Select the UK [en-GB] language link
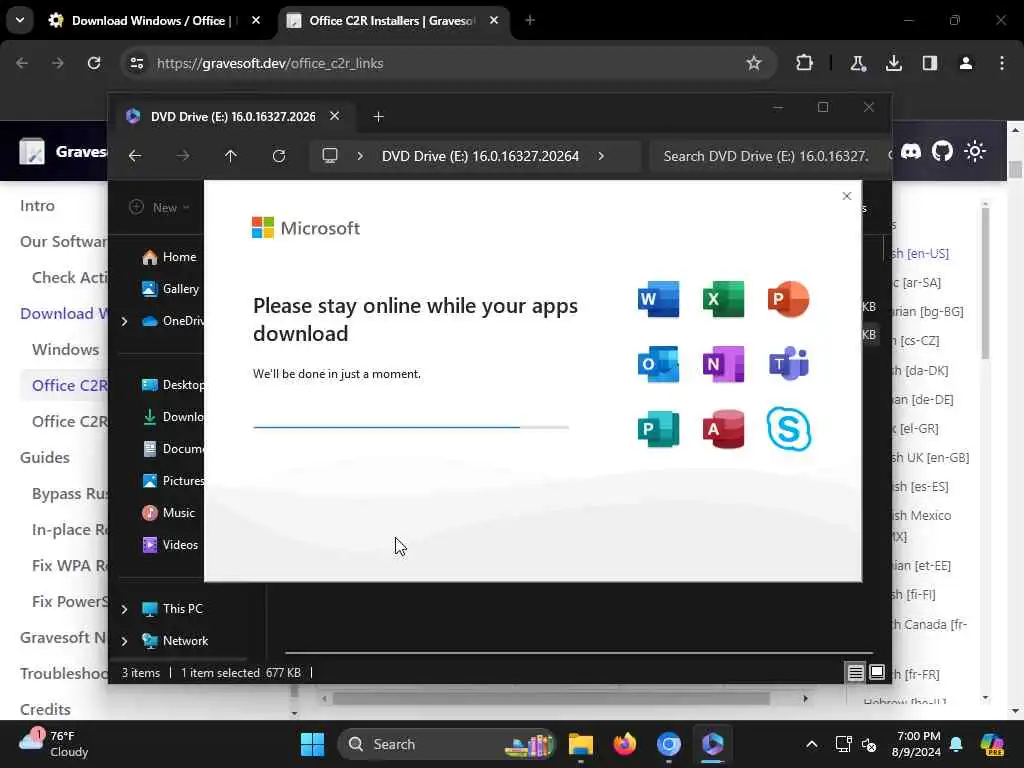Viewport: 1024px width, 768px height. tap(930, 457)
